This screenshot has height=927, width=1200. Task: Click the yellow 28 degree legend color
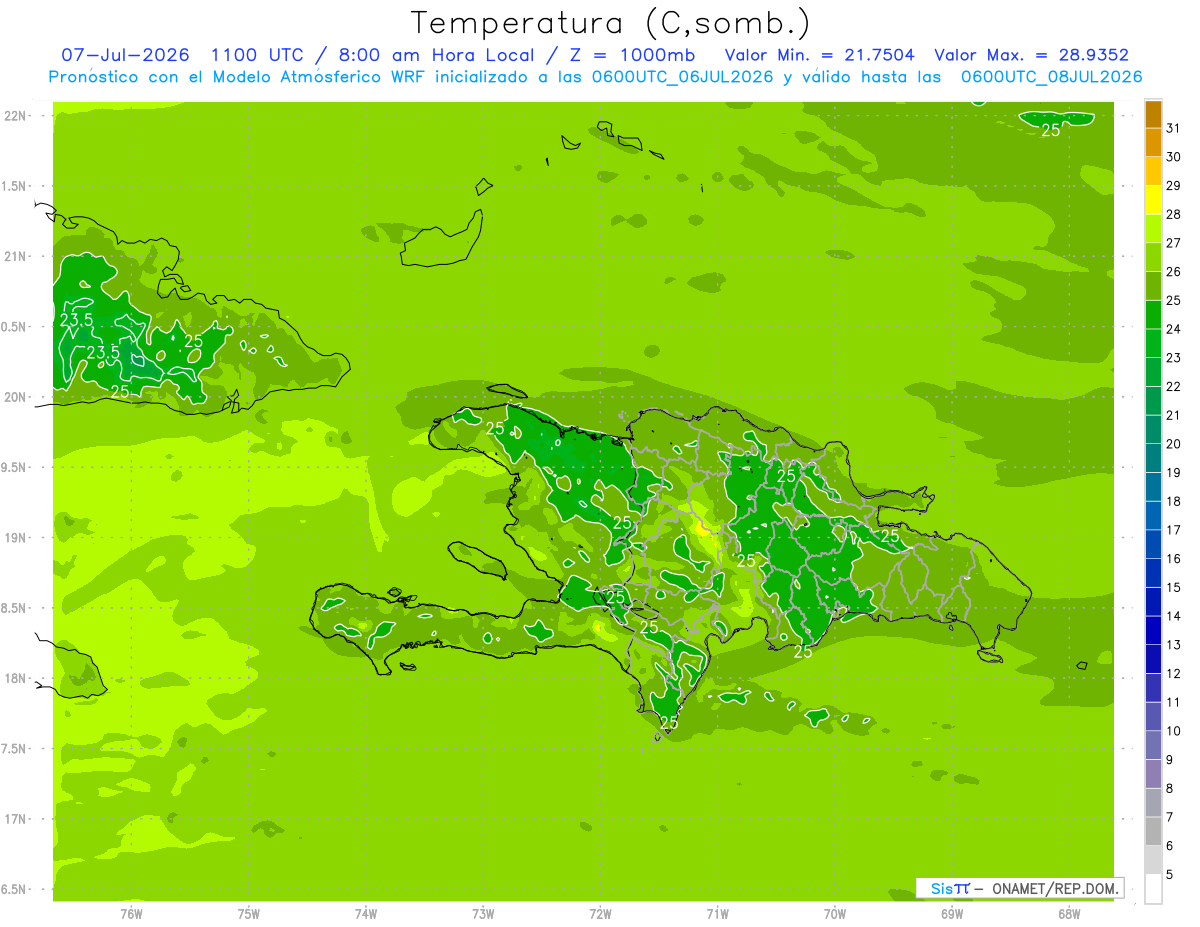(1153, 200)
